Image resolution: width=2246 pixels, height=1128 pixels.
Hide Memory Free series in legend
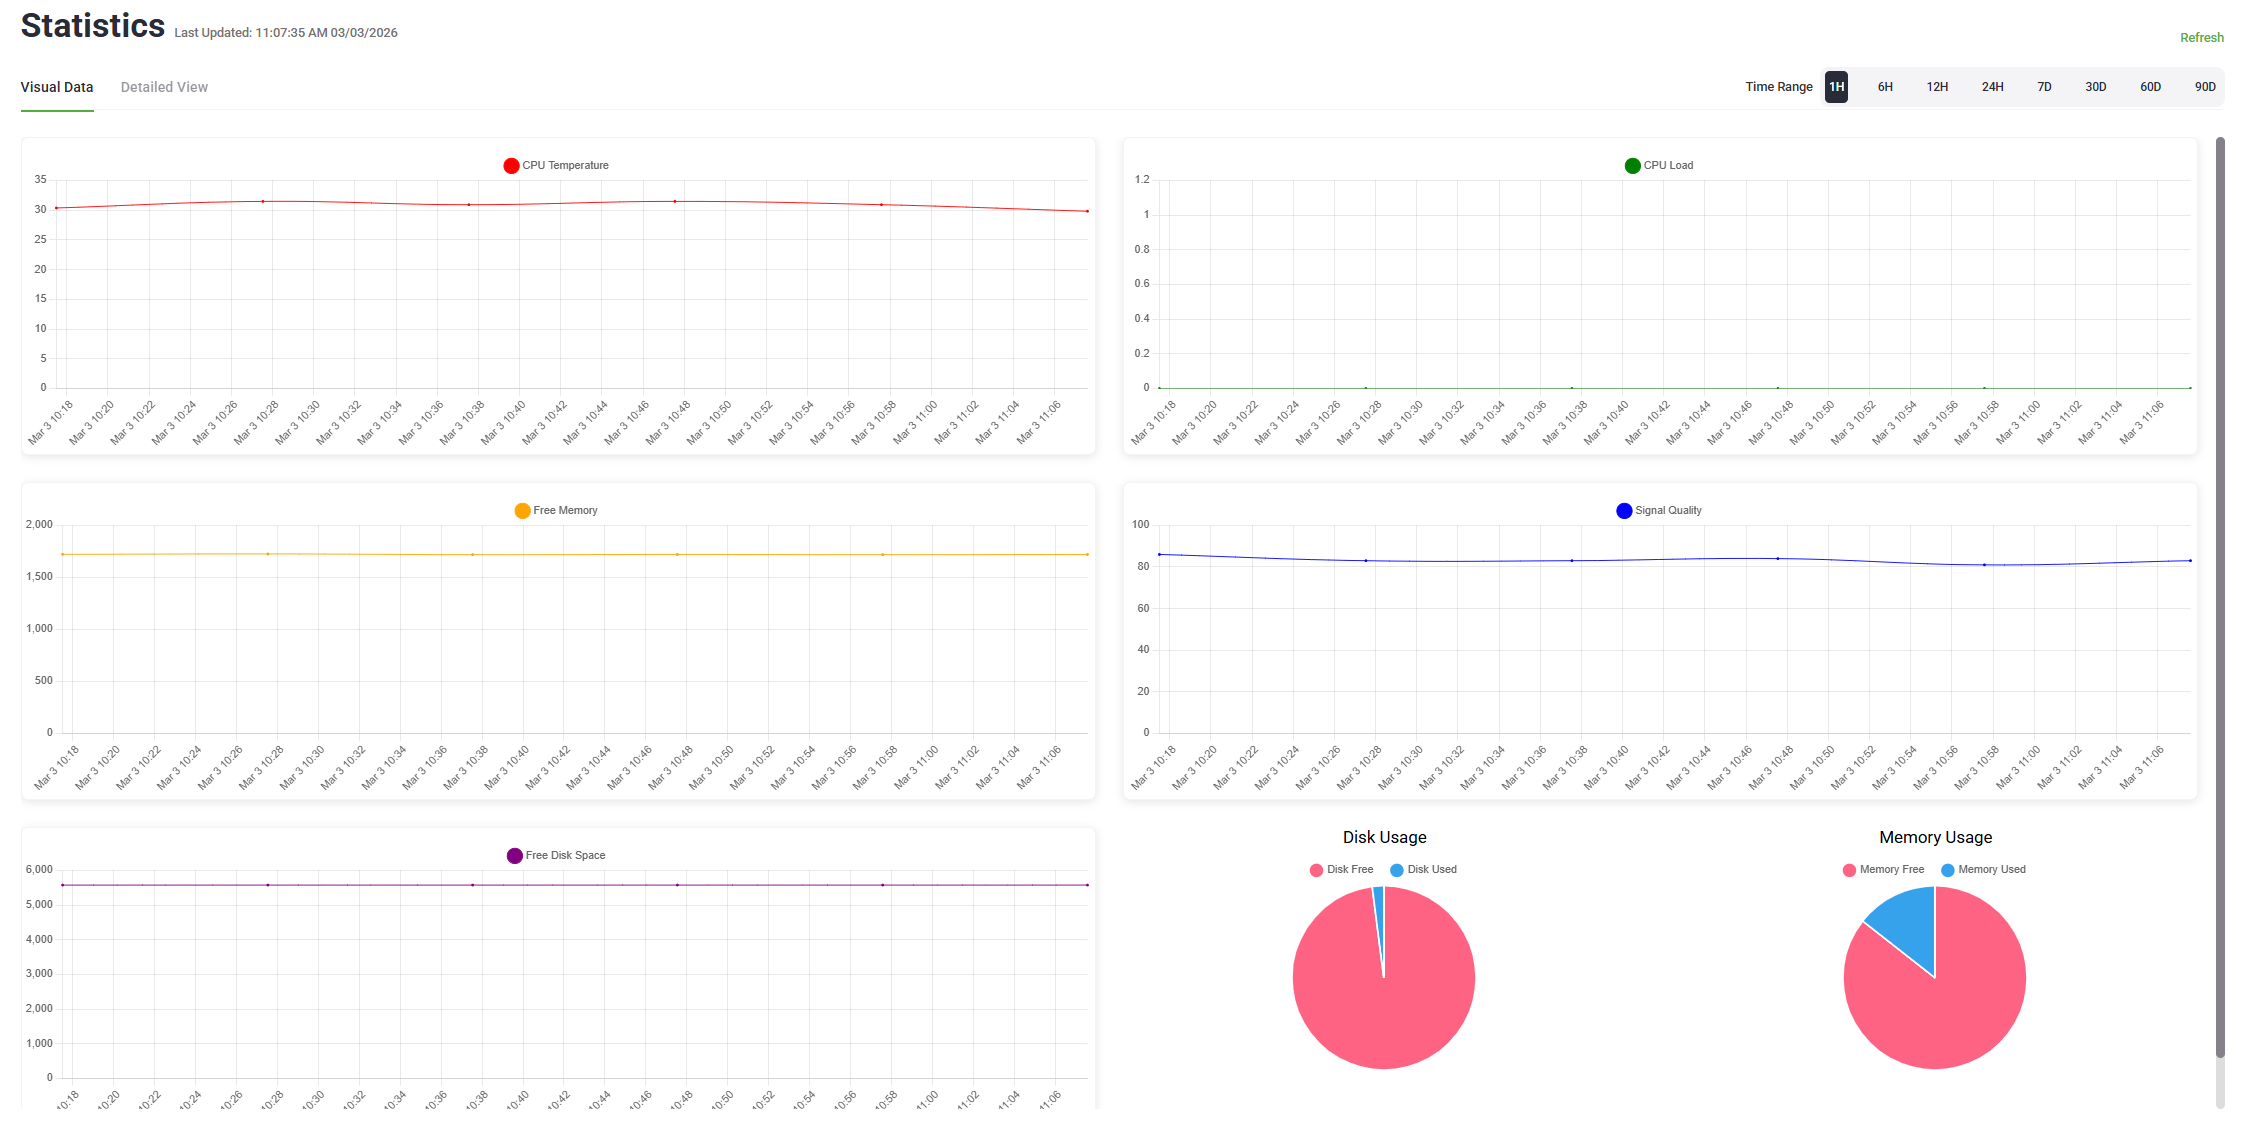coord(1849,870)
